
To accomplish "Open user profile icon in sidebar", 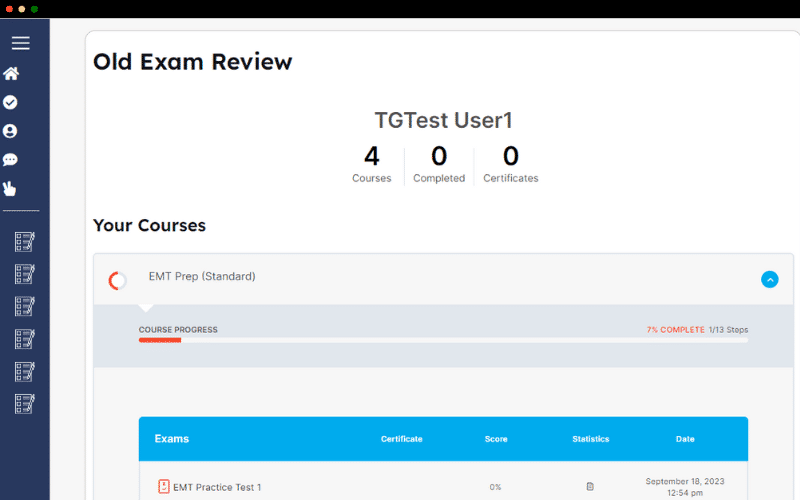I will click(x=10, y=131).
